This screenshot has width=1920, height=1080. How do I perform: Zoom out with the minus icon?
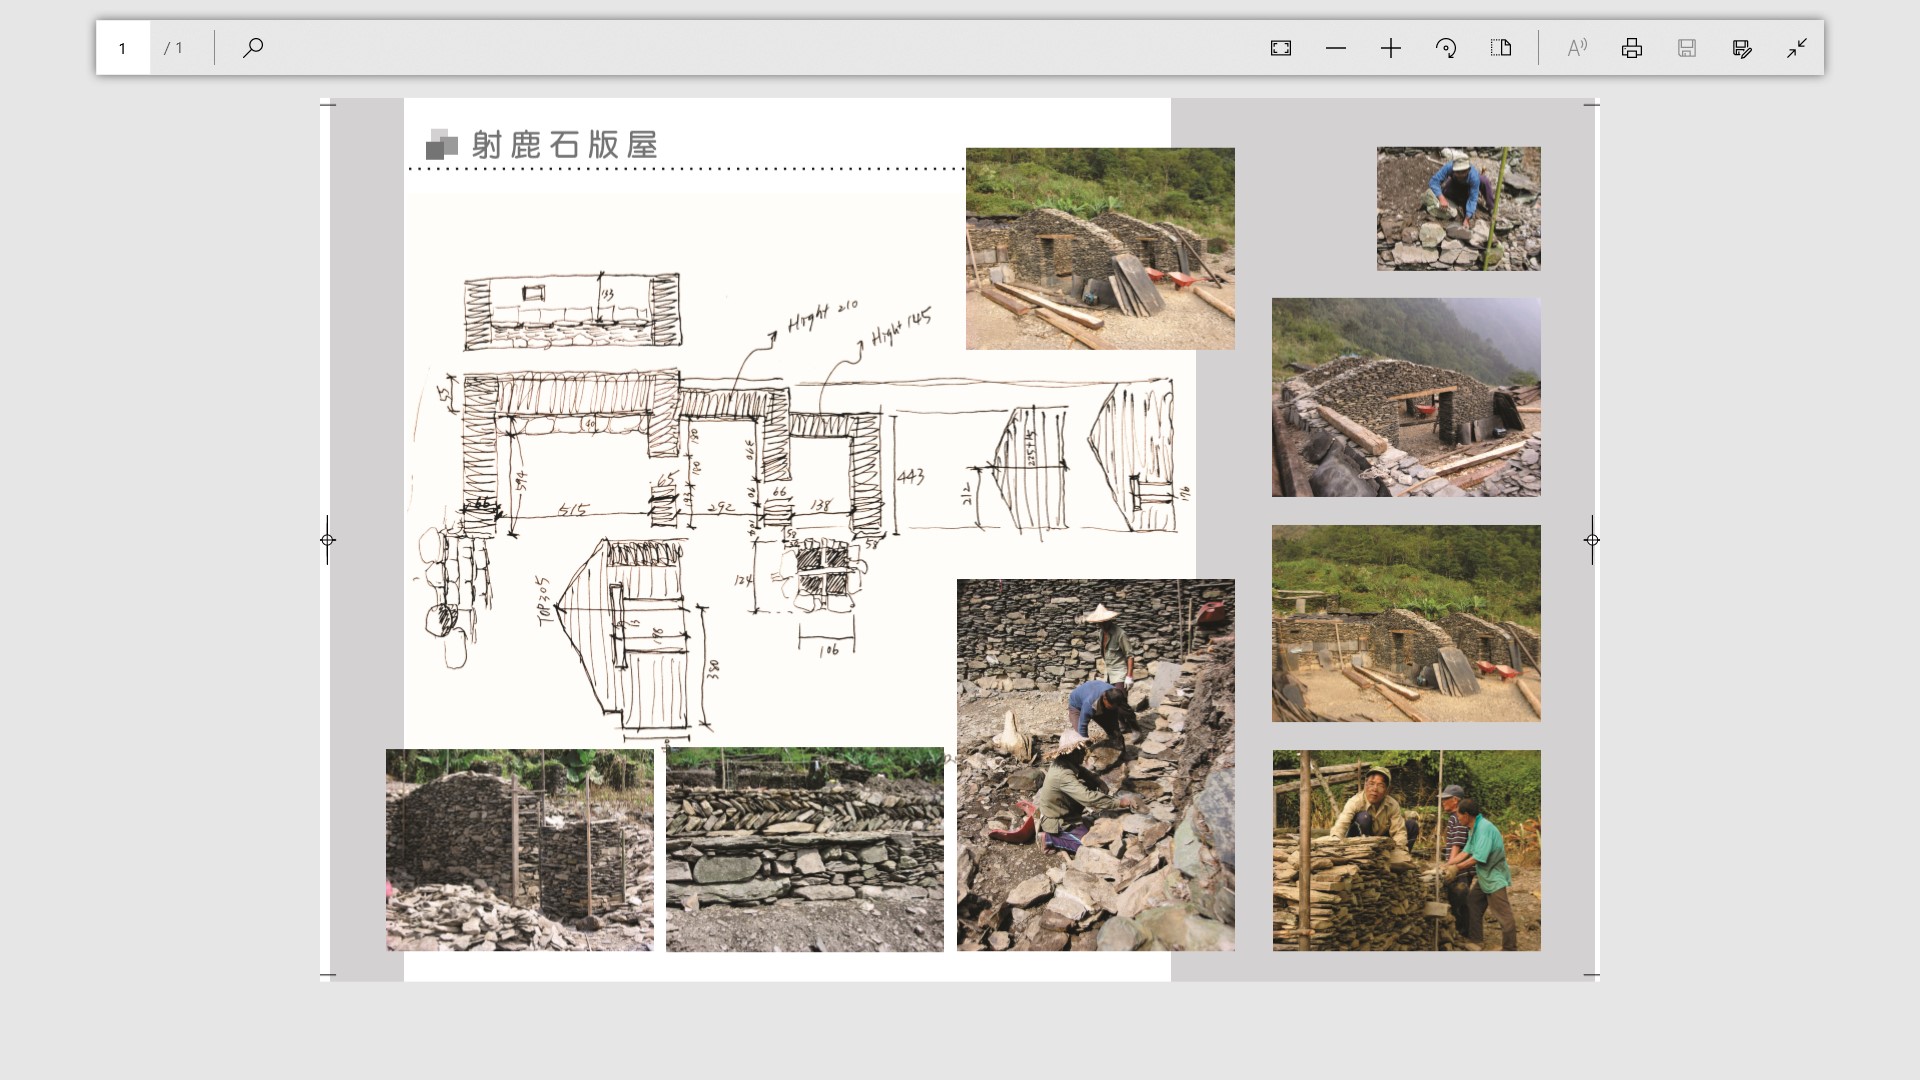(1336, 48)
